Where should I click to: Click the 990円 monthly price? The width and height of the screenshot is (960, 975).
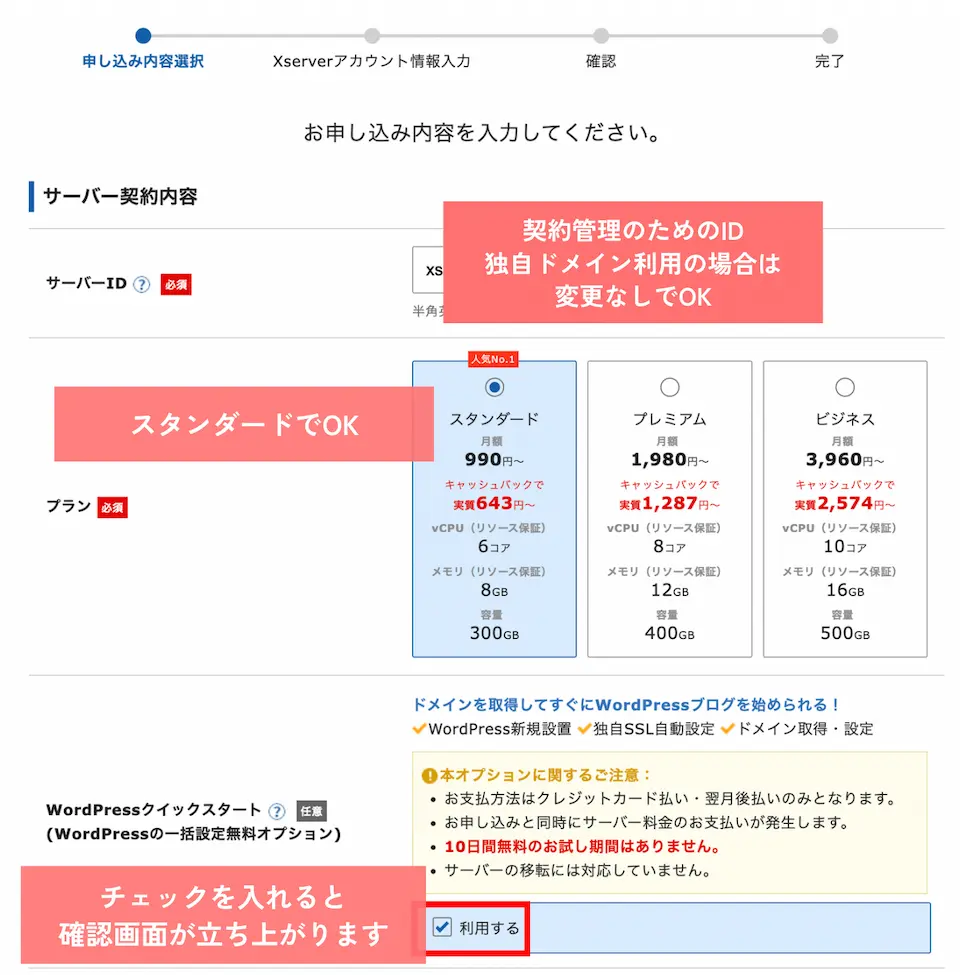[x=494, y=460]
